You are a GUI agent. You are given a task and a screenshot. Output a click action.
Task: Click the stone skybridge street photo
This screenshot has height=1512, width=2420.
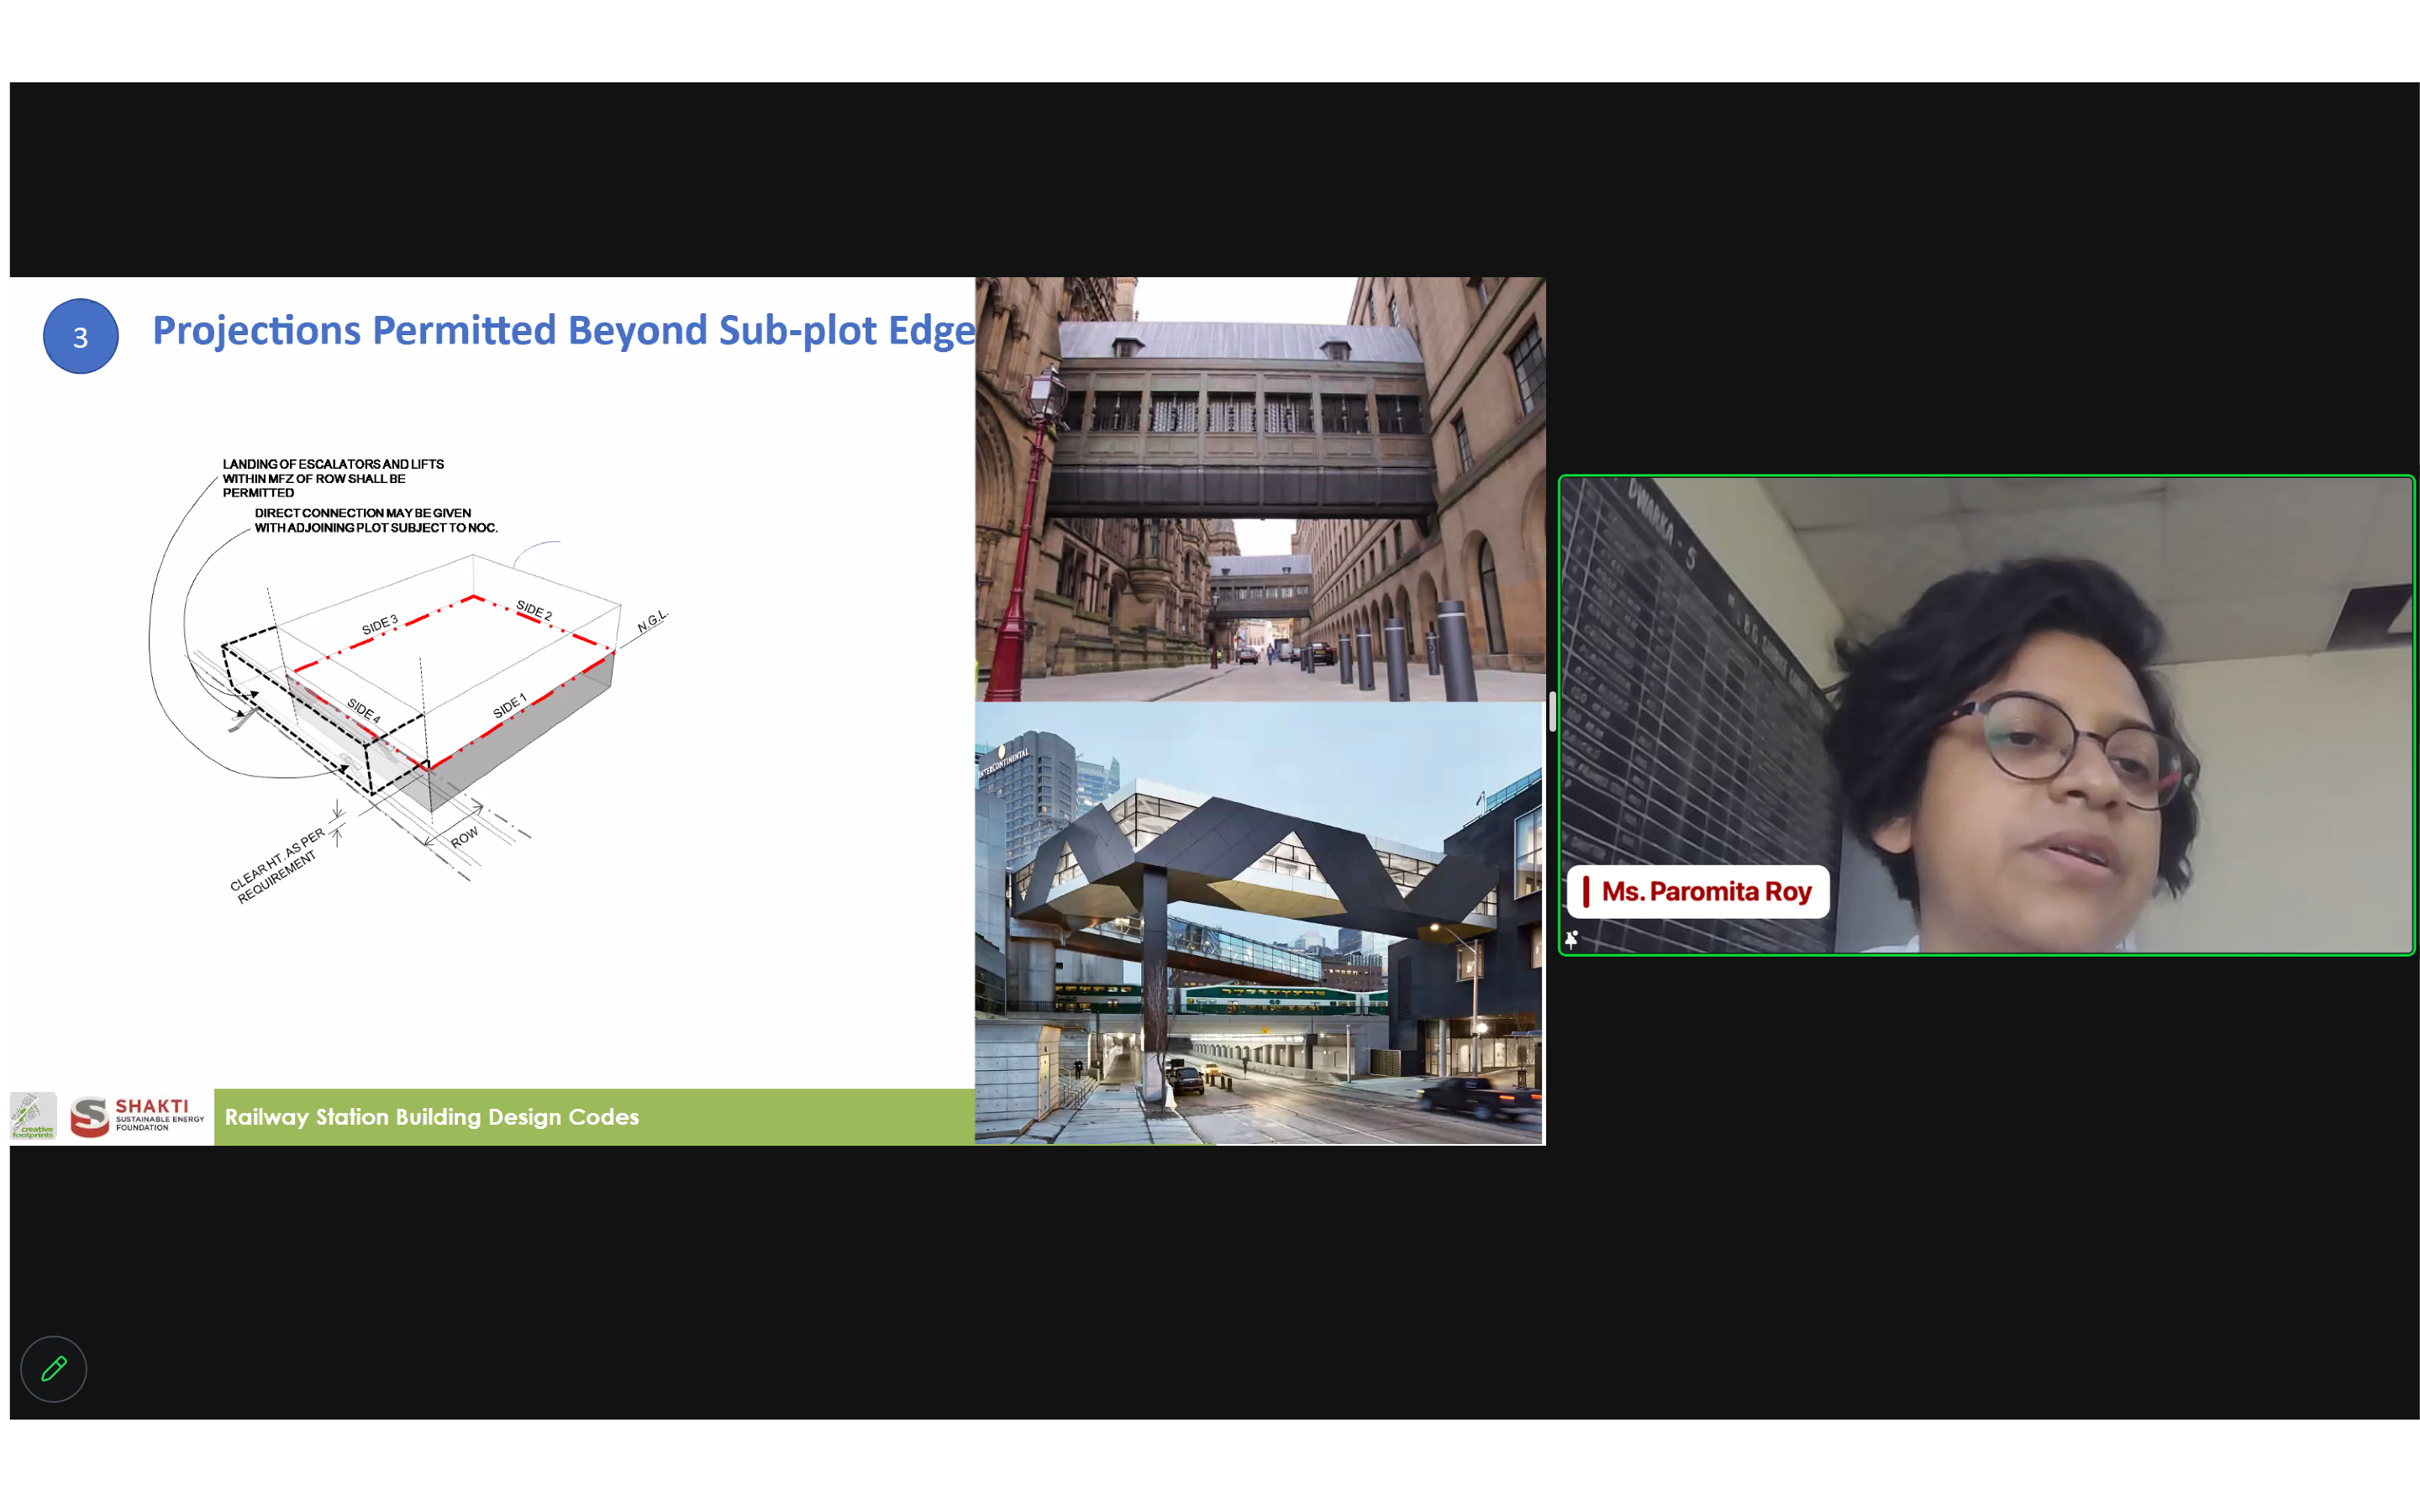click(1260, 490)
